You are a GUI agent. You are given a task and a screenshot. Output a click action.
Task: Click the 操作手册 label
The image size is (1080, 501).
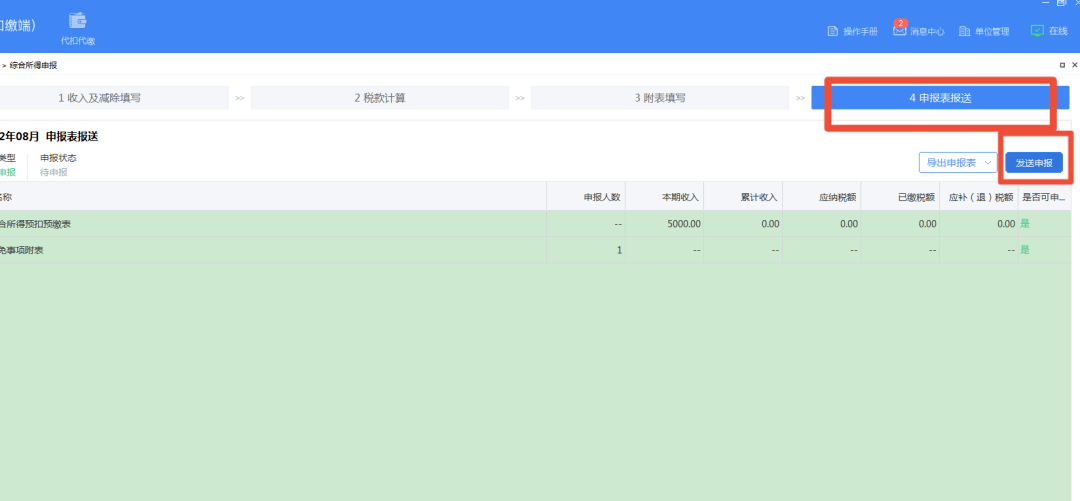pyautogui.click(x=860, y=32)
